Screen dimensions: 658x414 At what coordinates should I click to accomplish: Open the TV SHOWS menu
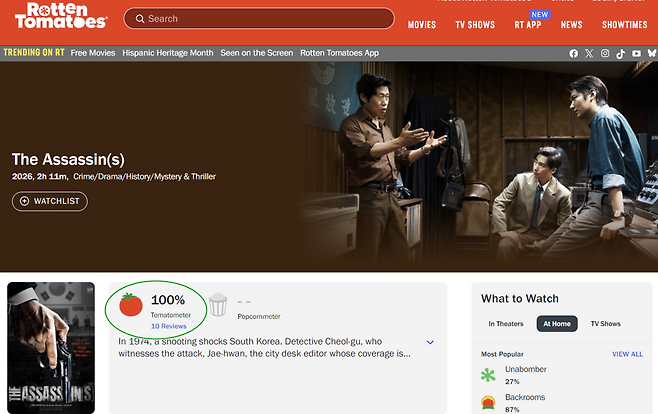(475, 25)
